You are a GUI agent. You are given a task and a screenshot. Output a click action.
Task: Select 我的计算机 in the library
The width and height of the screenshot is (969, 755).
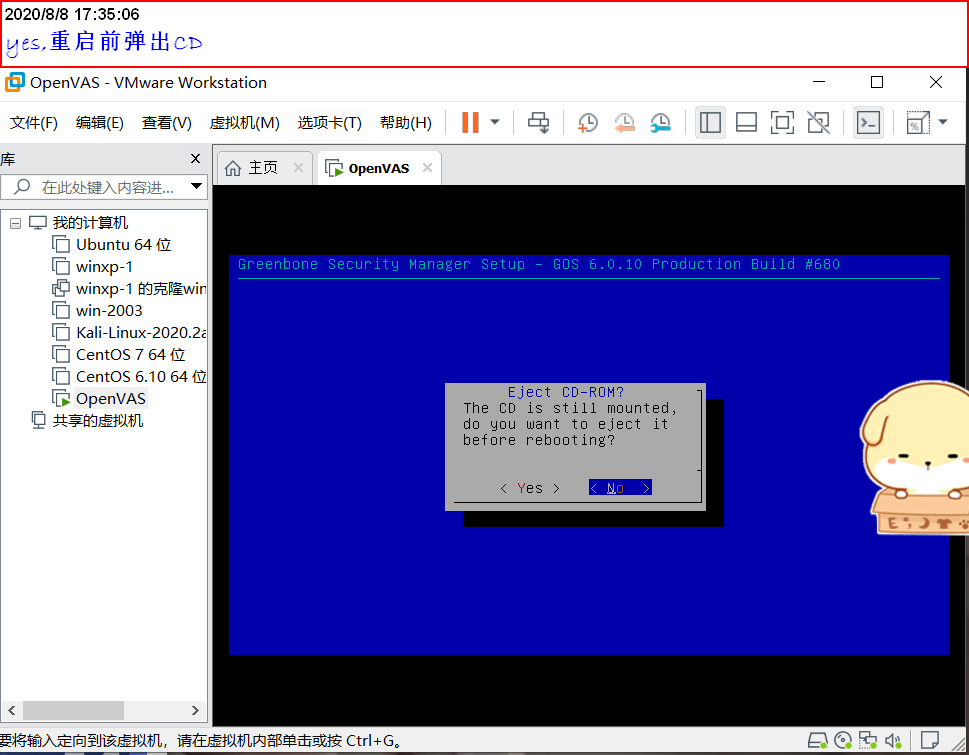coord(90,222)
